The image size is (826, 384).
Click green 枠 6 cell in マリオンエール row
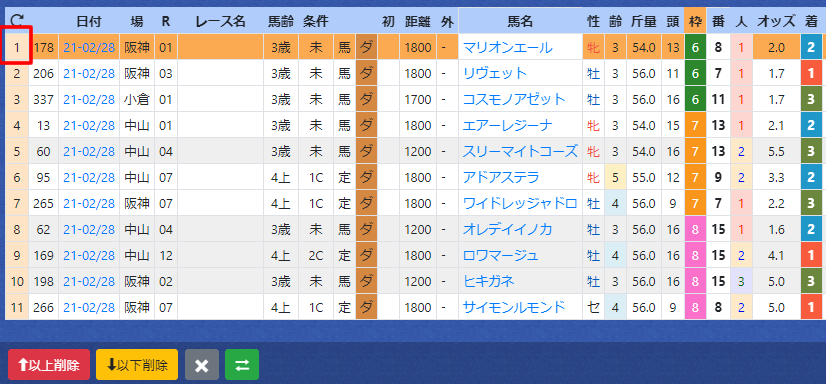(x=695, y=48)
